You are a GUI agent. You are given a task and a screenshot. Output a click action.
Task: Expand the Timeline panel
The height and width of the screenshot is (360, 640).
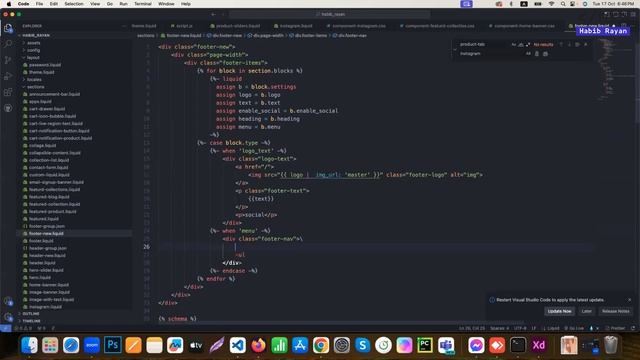coord(31,321)
